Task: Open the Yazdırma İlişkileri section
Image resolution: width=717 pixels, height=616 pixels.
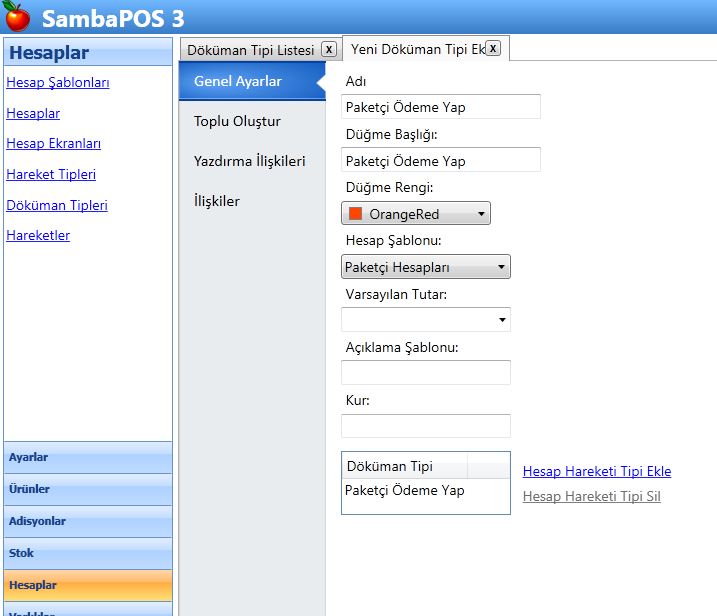Action: 249,161
